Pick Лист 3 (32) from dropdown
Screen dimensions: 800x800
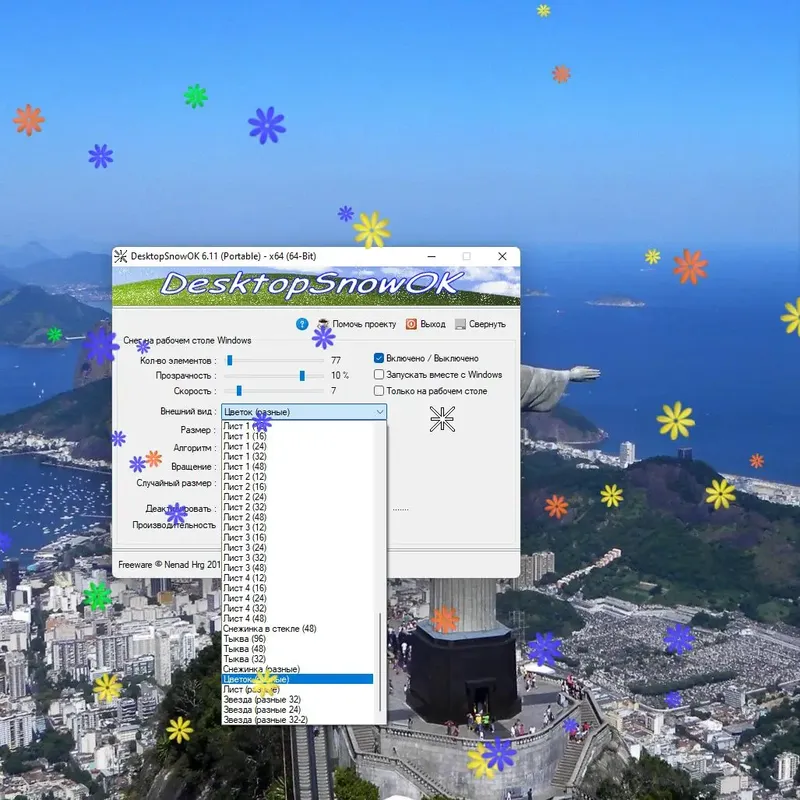[x=297, y=558]
